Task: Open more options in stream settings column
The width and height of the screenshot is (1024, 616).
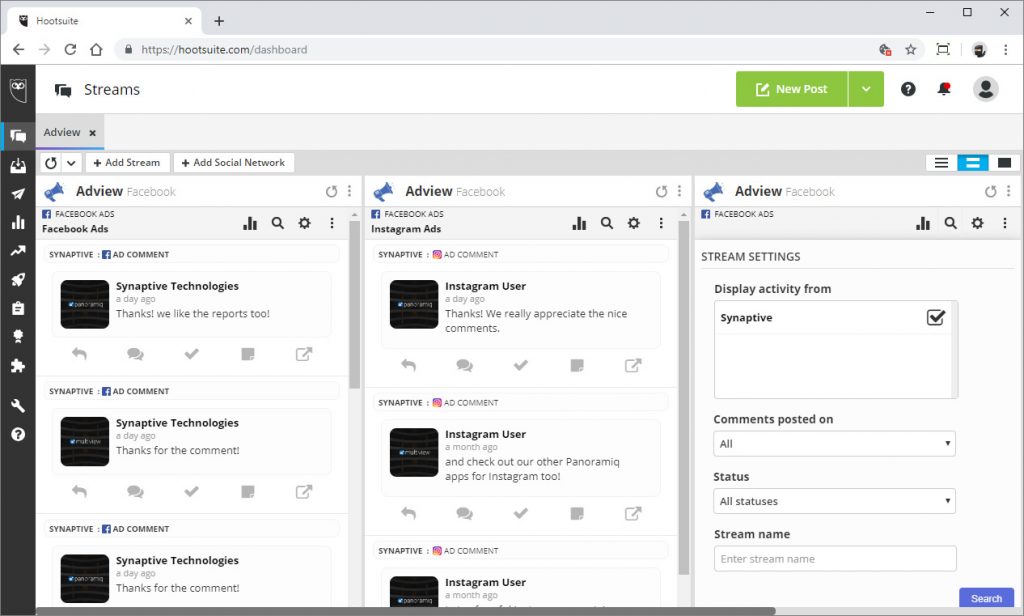Action: tap(1004, 223)
